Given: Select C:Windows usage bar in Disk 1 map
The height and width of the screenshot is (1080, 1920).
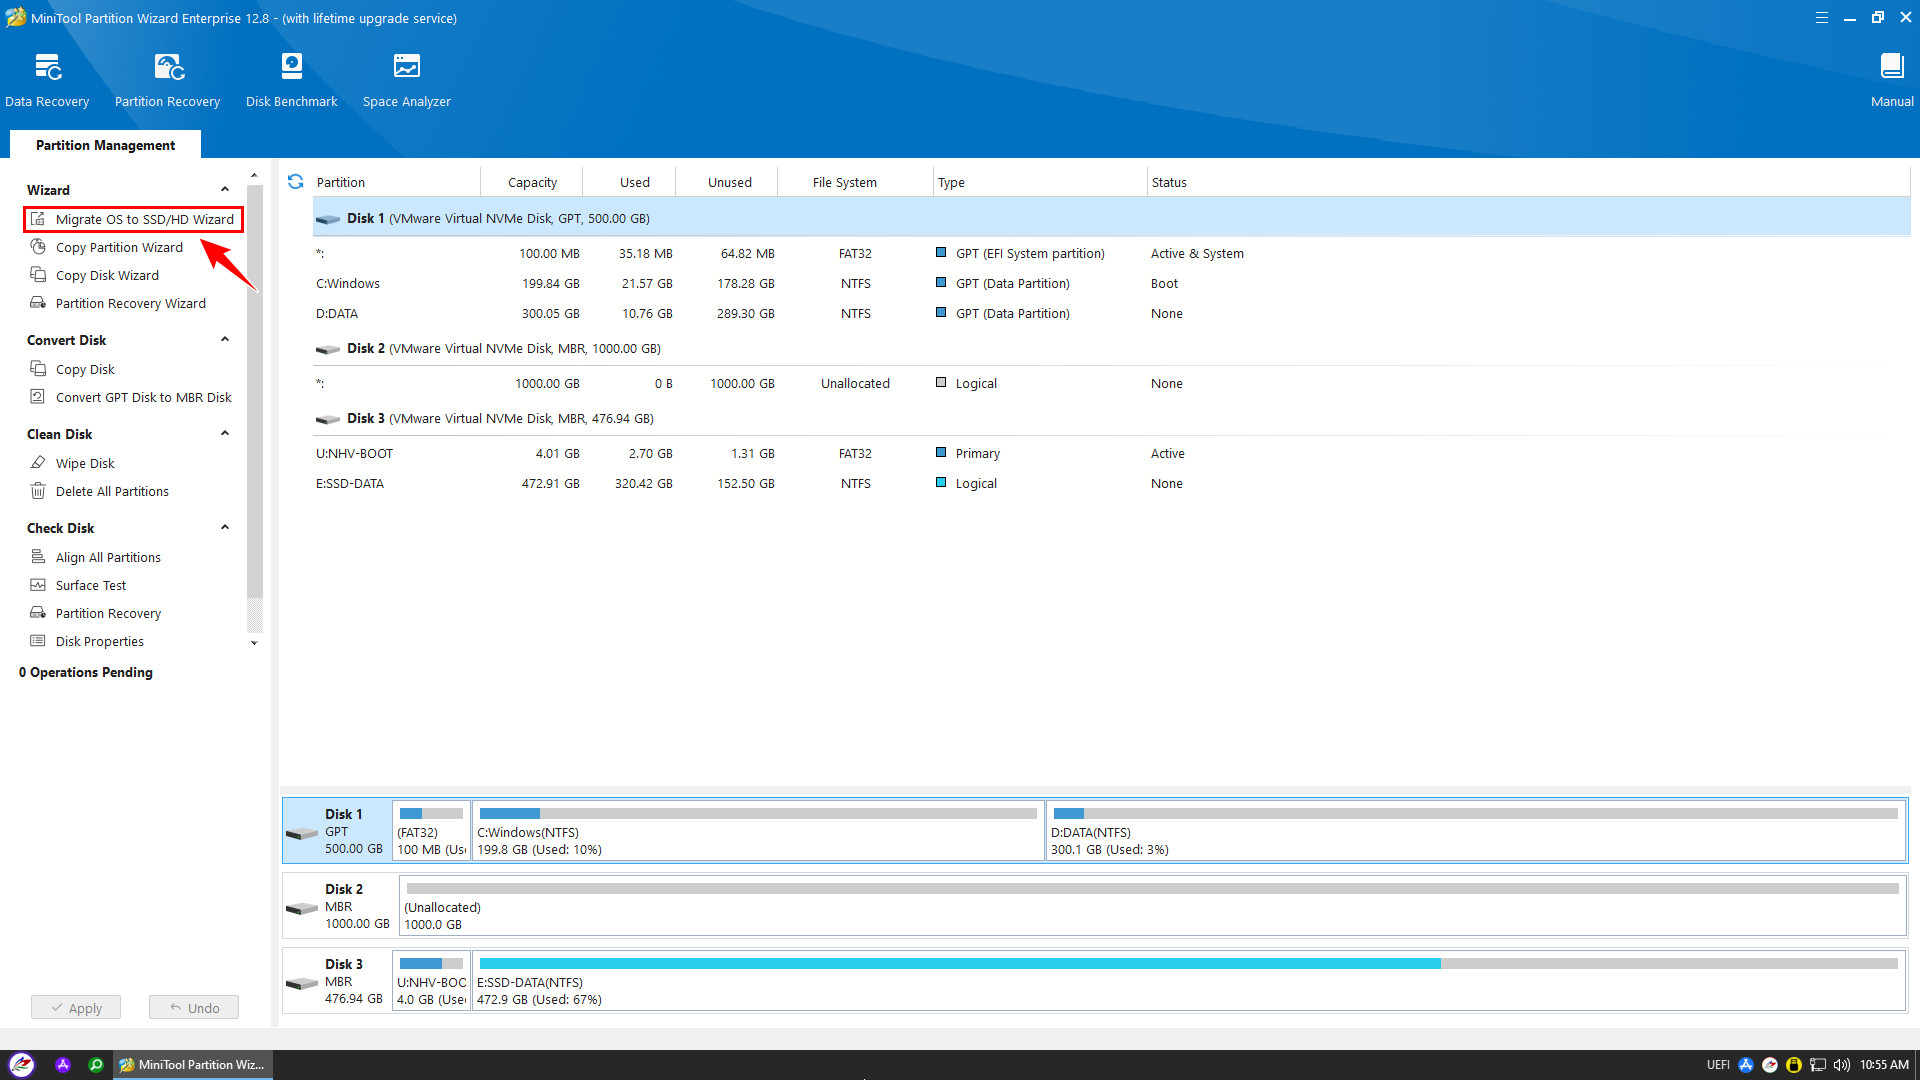Looking at the screenshot, I should 757,814.
